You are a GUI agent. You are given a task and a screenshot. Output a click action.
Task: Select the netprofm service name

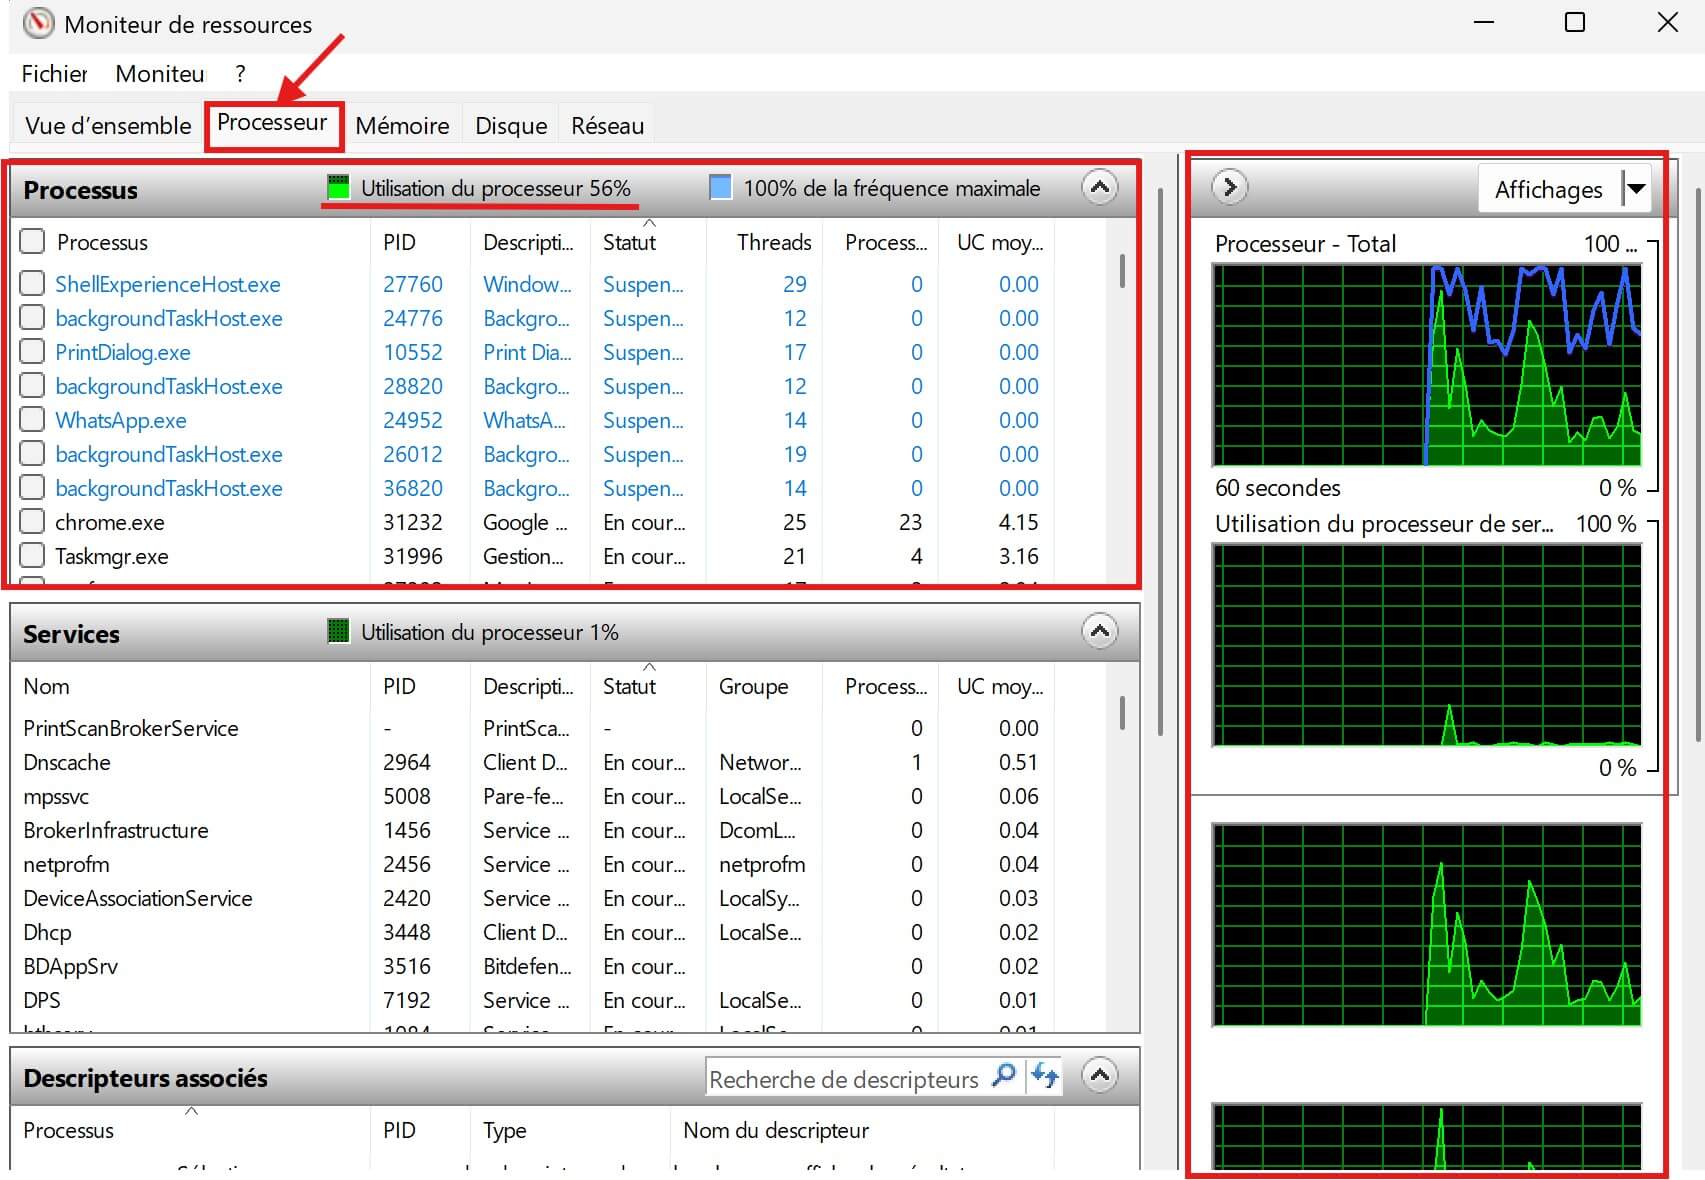point(66,864)
